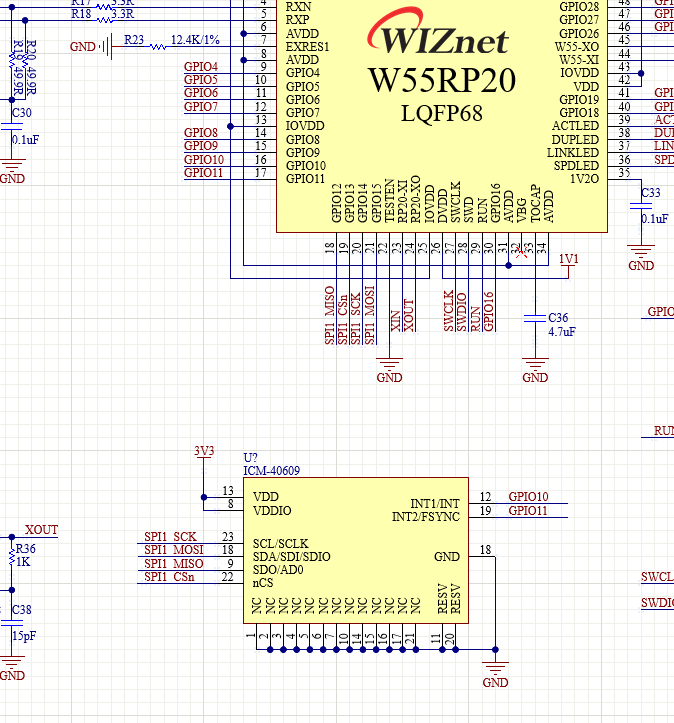Image resolution: width=674 pixels, height=723 pixels.
Task: Click the C30 designator
Action: (x=22, y=113)
